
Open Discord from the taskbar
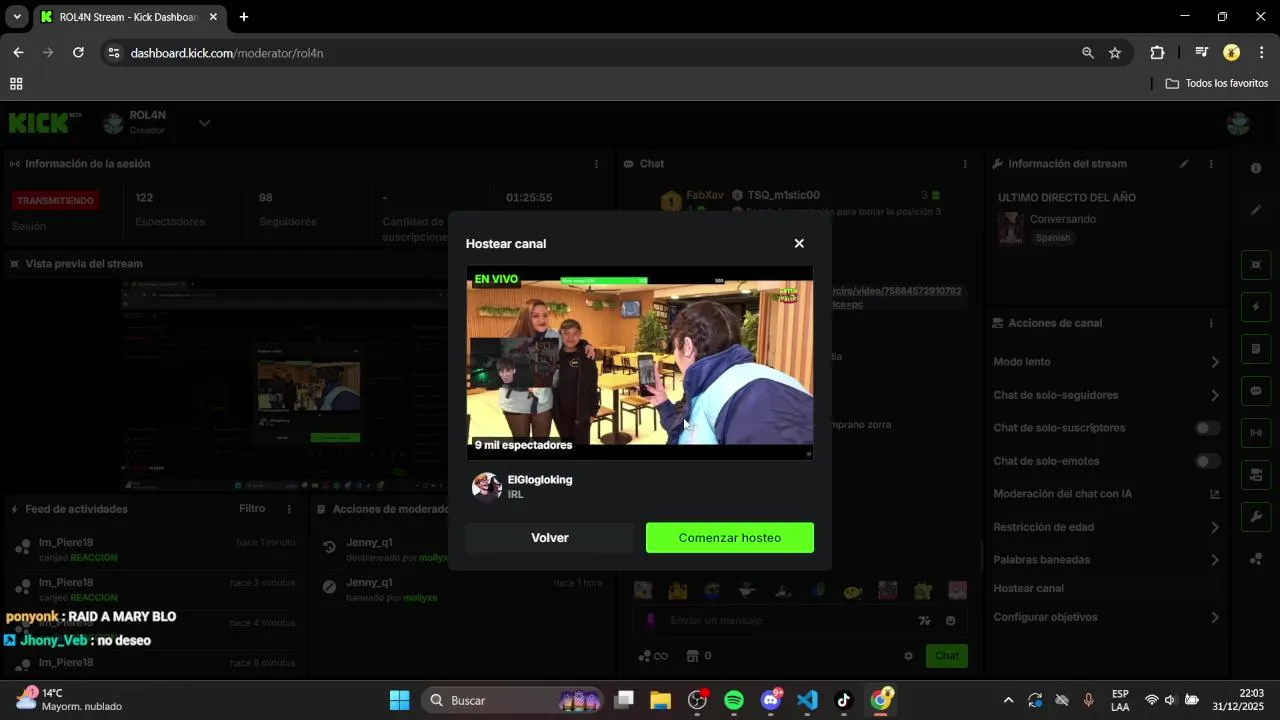770,700
